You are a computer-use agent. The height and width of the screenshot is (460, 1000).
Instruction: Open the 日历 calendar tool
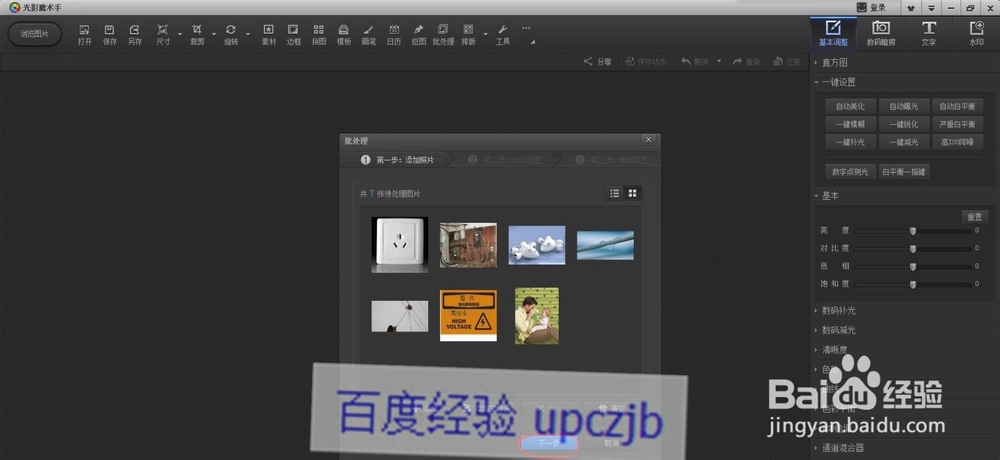(x=394, y=34)
